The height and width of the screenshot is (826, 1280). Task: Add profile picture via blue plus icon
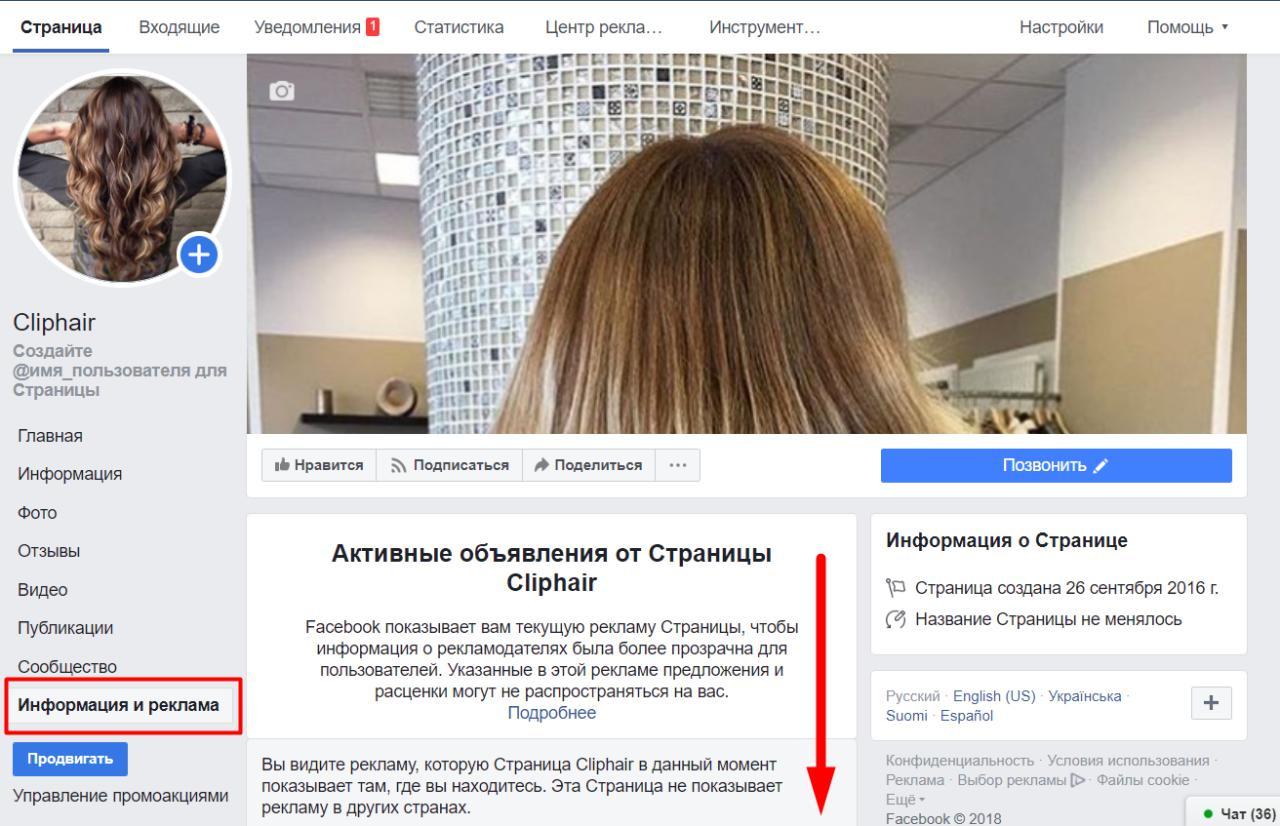tap(201, 255)
